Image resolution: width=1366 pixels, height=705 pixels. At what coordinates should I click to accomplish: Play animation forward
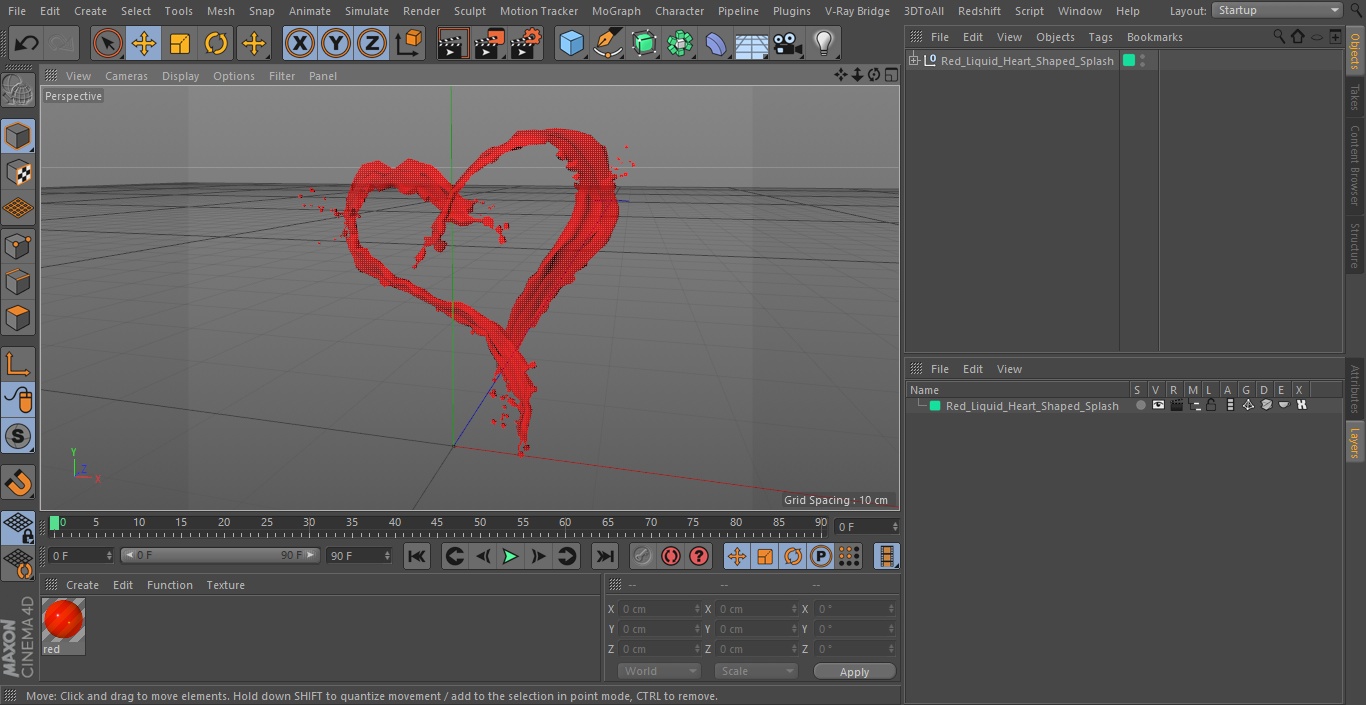pyautogui.click(x=510, y=556)
